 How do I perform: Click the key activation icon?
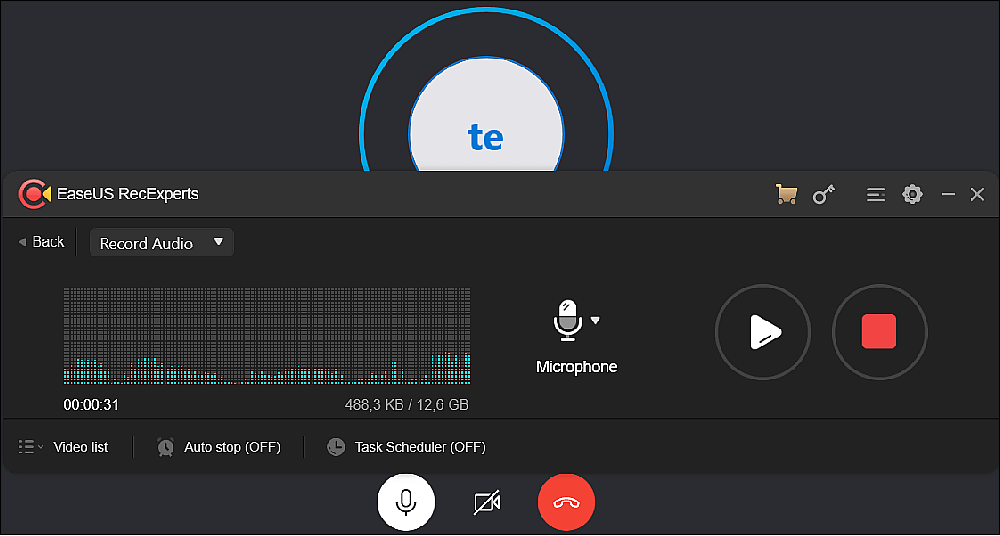point(823,195)
